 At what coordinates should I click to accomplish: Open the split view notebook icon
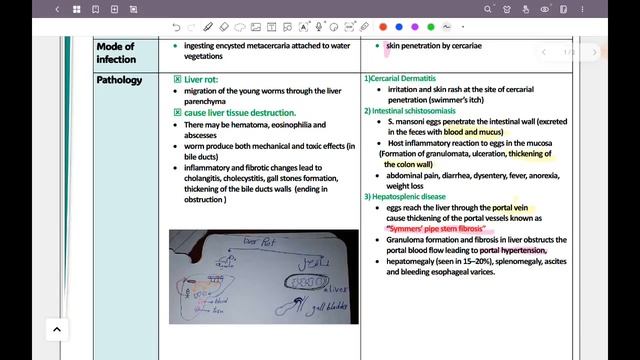563,9
